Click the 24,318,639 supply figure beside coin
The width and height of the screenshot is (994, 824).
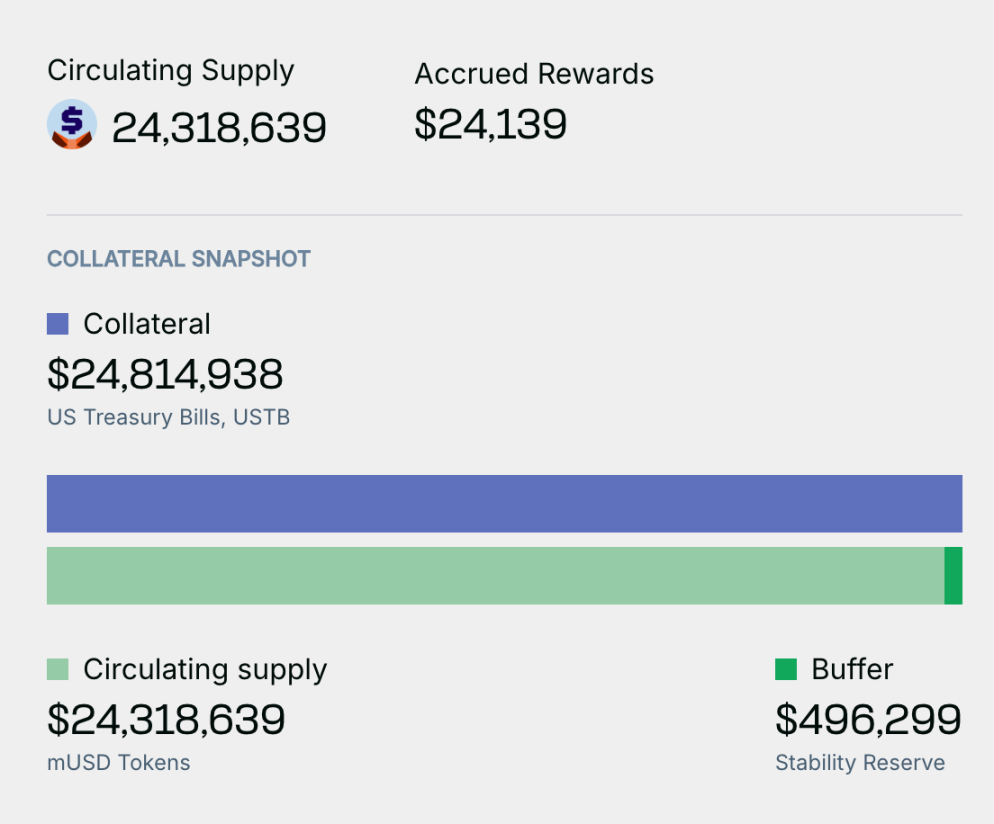pos(219,128)
